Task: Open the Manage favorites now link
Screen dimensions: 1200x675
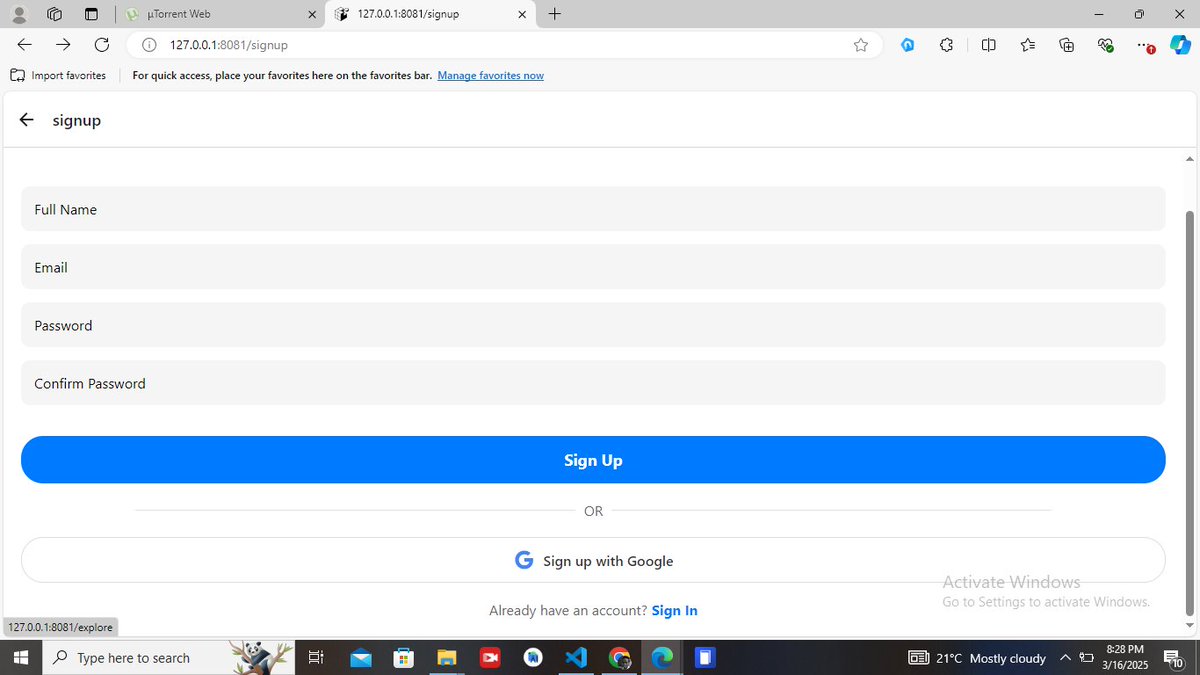Action: point(490,75)
